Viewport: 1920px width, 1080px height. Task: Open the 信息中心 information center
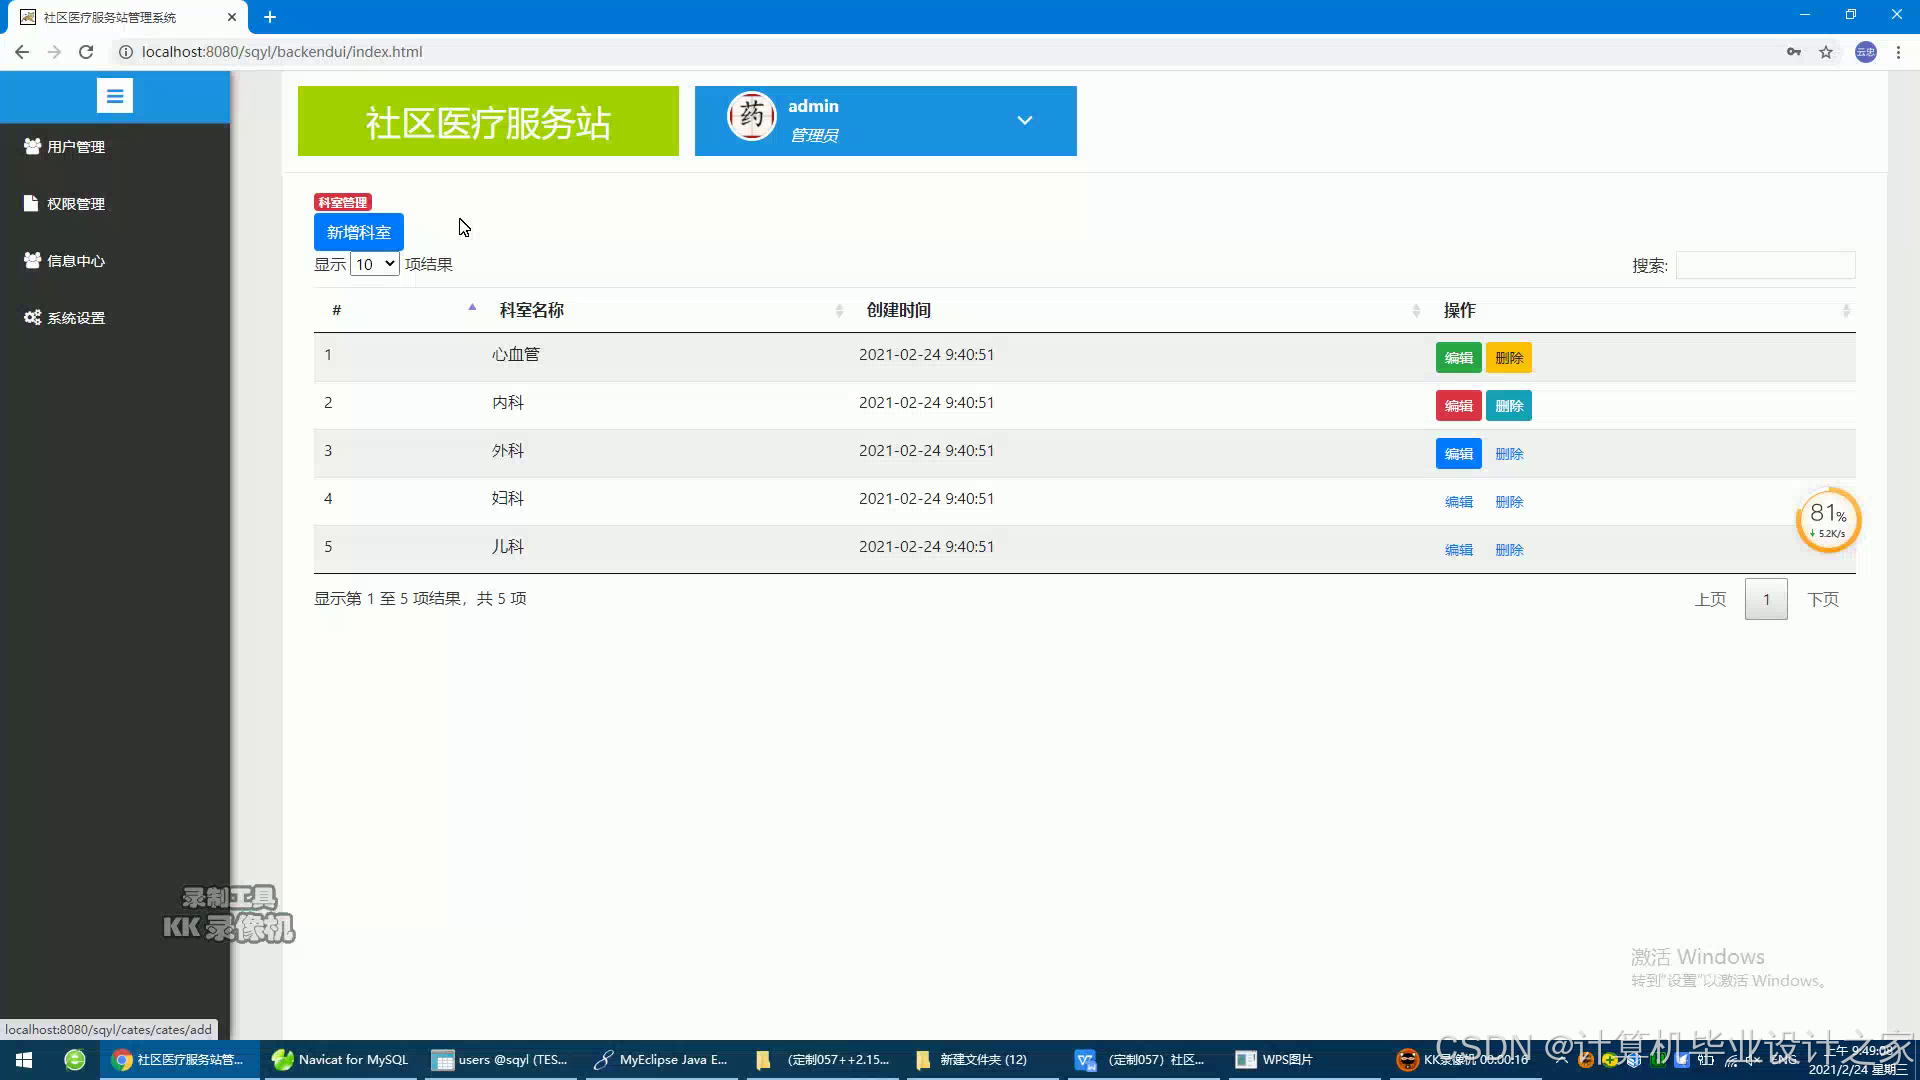pyautogui.click(x=74, y=260)
